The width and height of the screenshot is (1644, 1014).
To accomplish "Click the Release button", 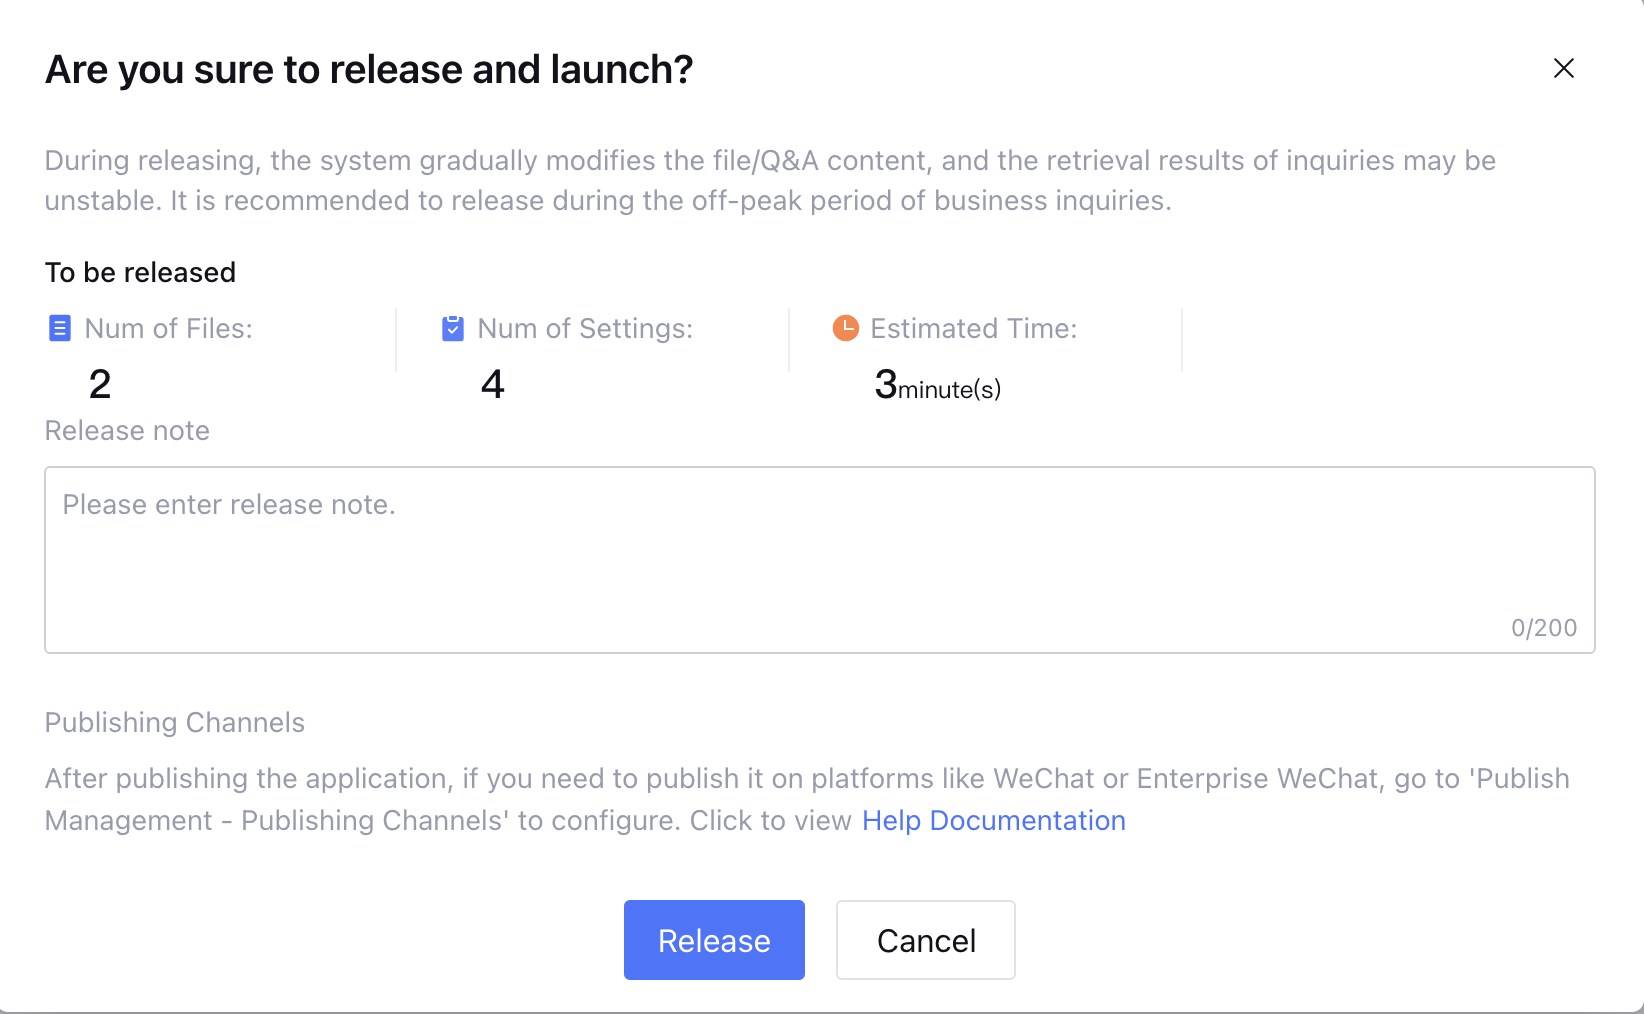I will [x=714, y=940].
